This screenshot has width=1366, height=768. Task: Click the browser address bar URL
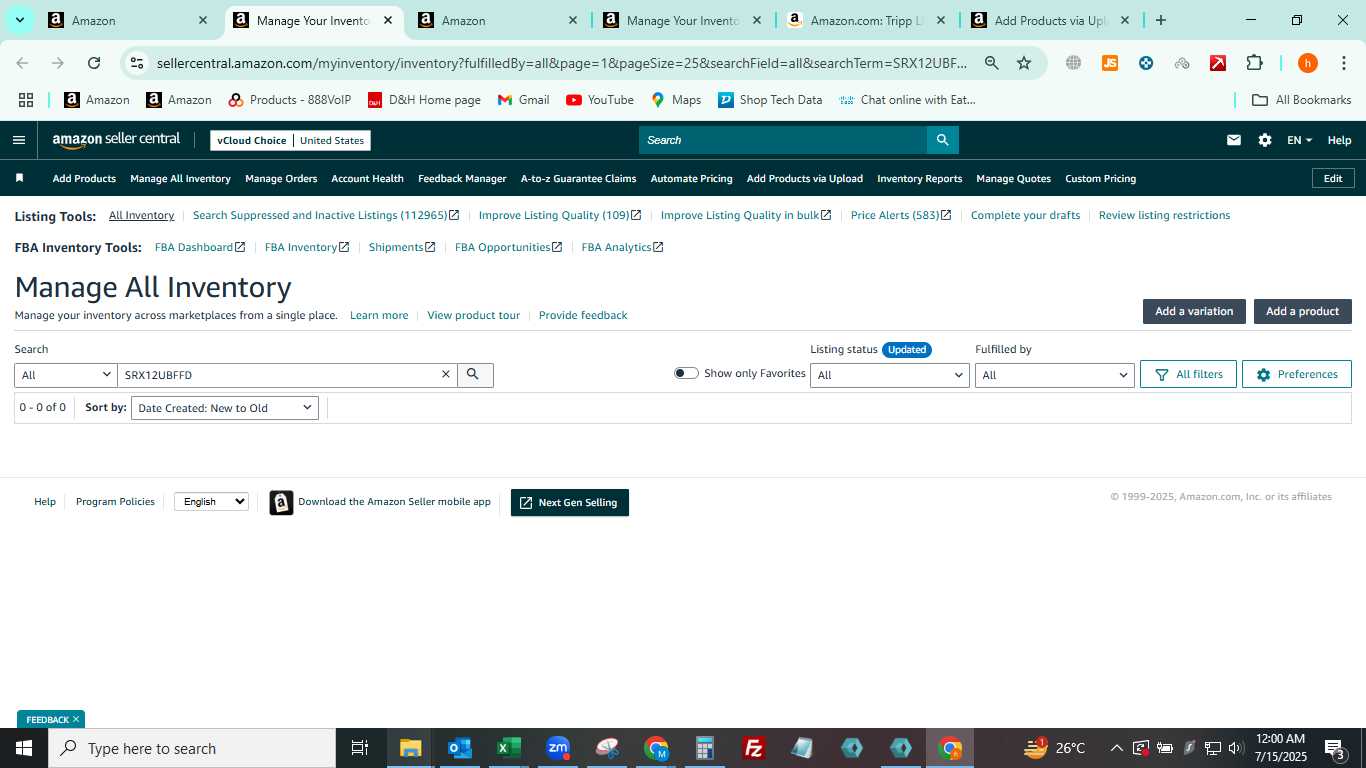[x=562, y=63]
